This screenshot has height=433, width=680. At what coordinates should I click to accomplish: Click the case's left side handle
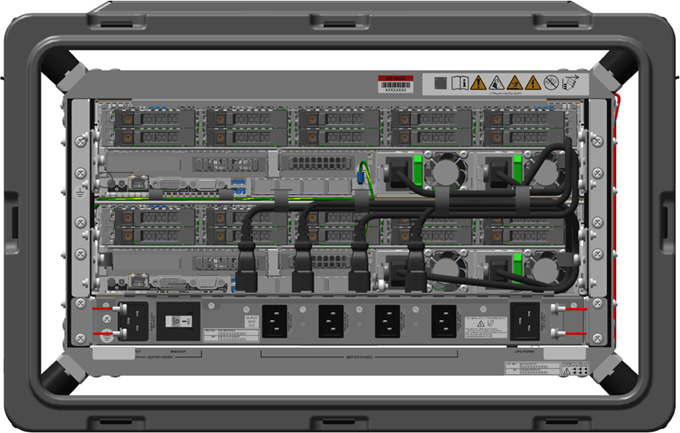coord(12,222)
